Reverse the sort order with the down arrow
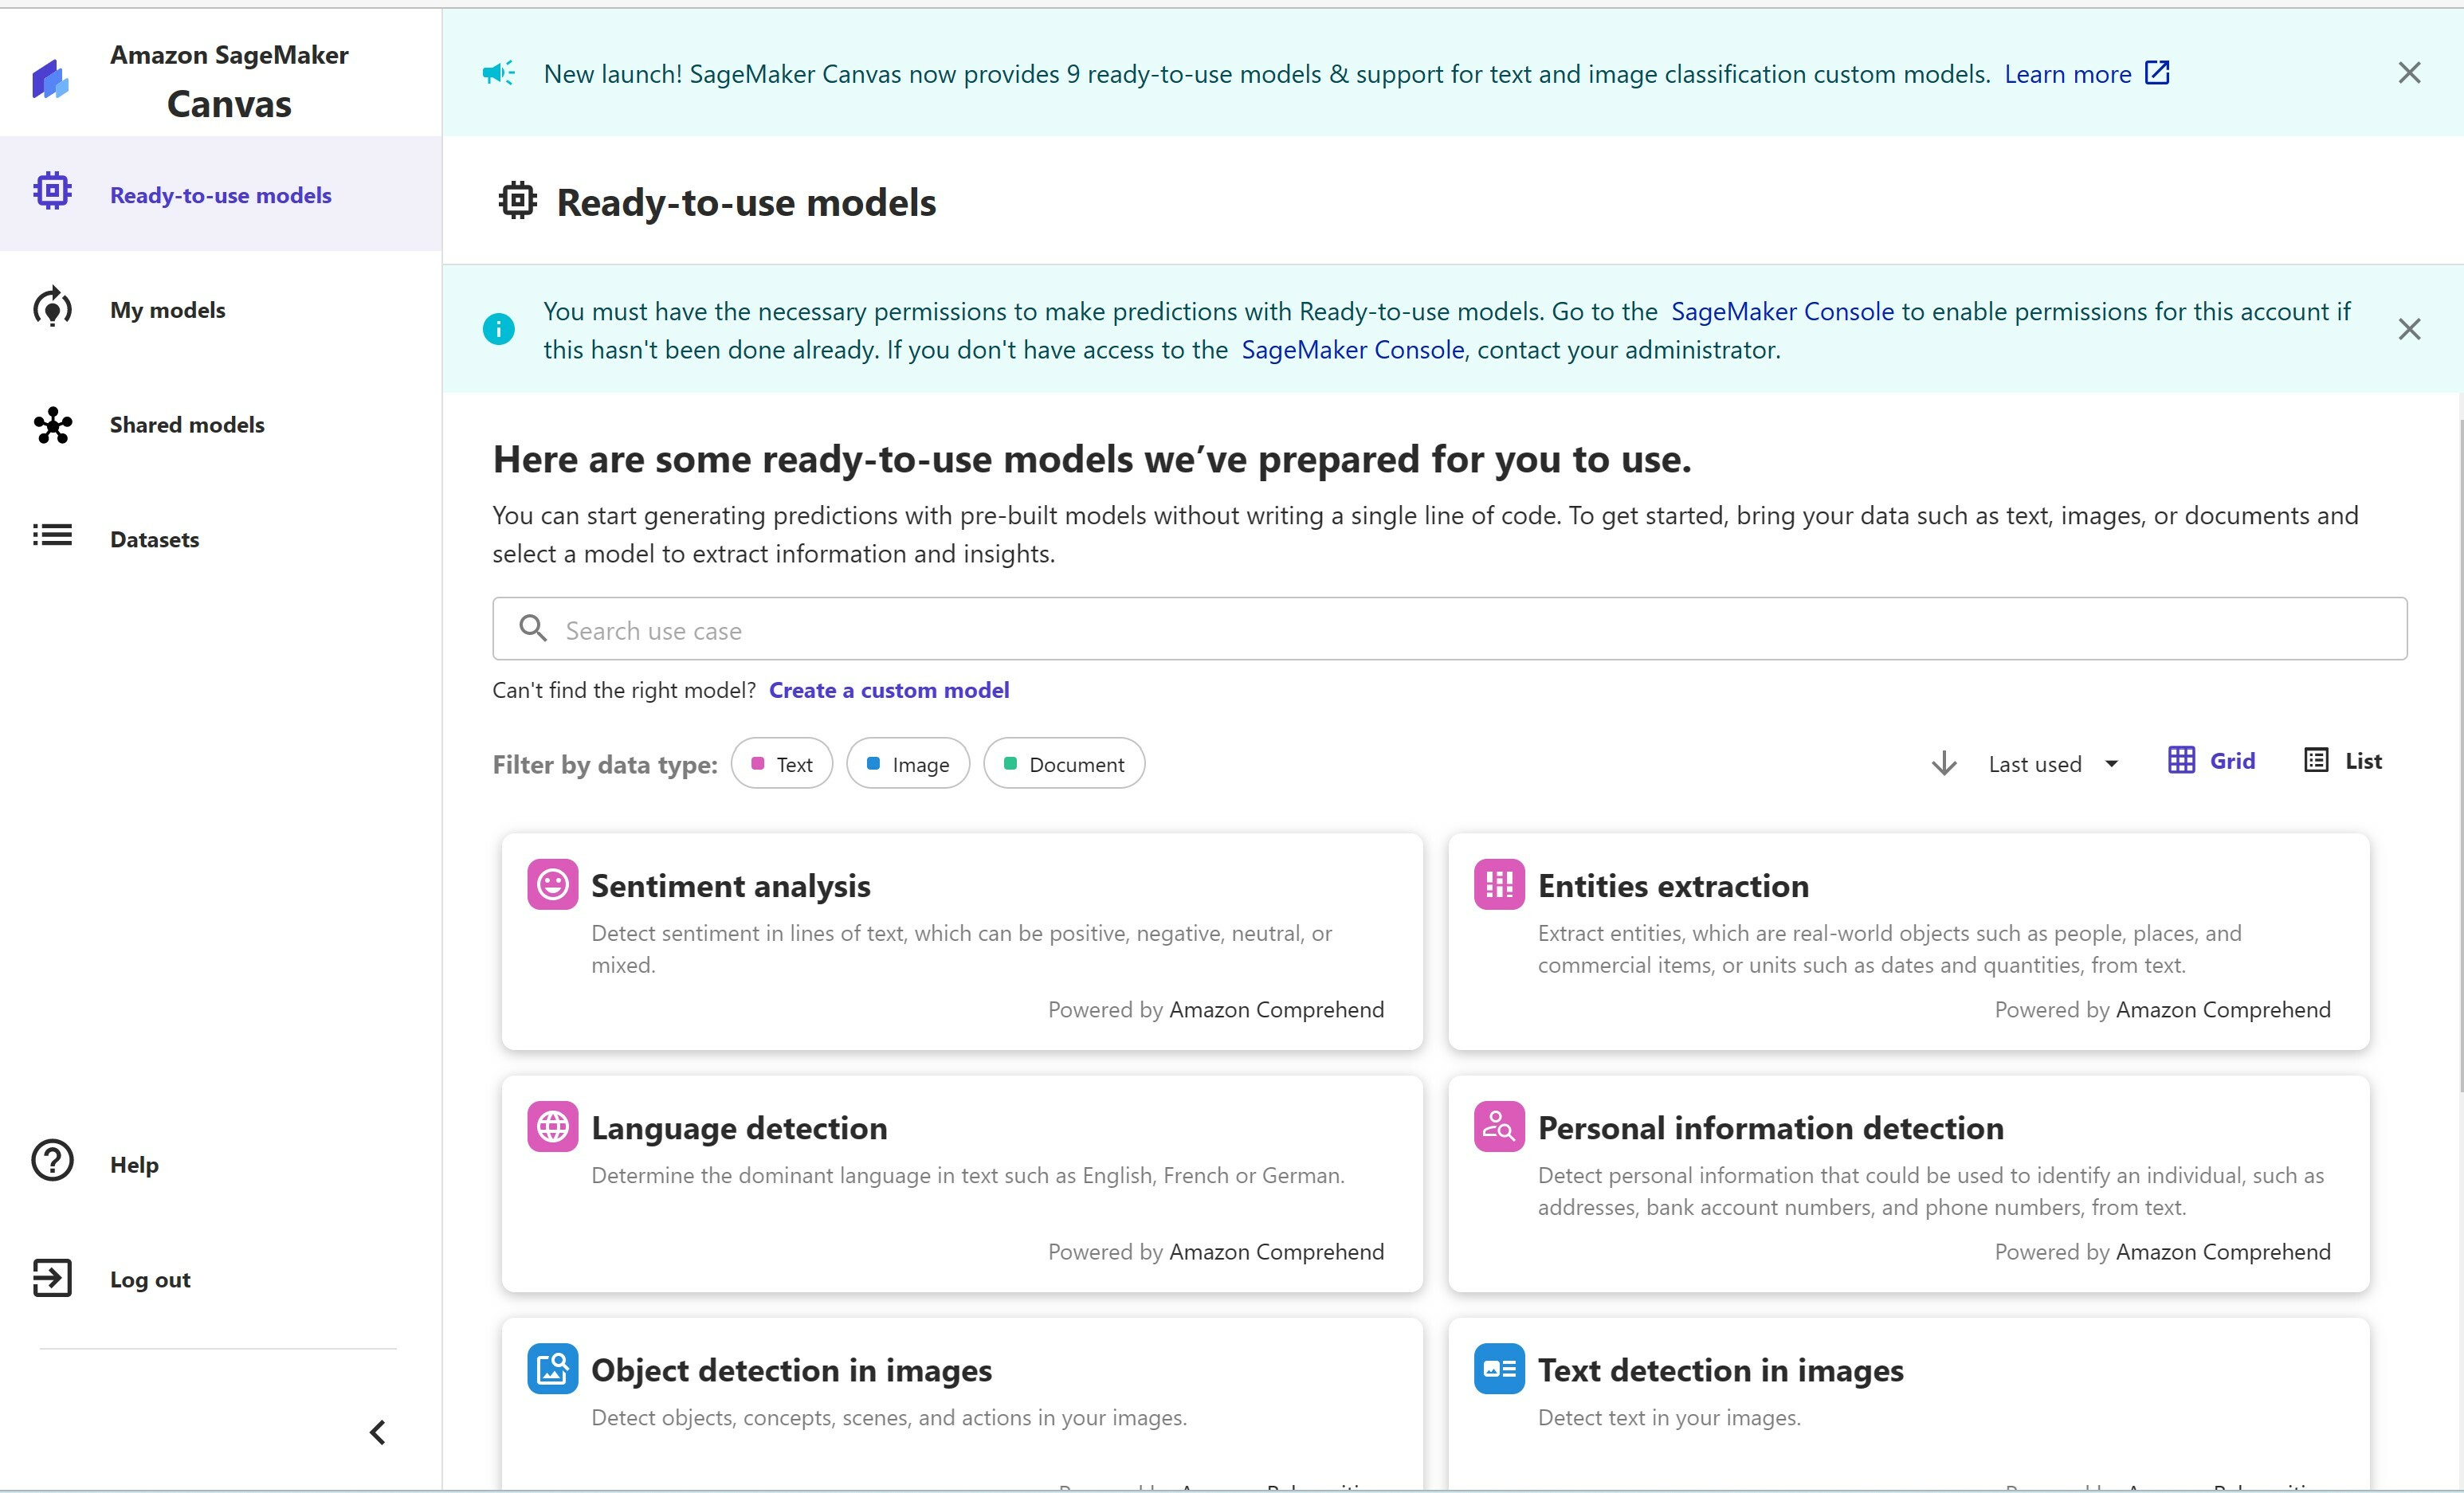The width and height of the screenshot is (2464, 1493). (x=1943, y=764)
